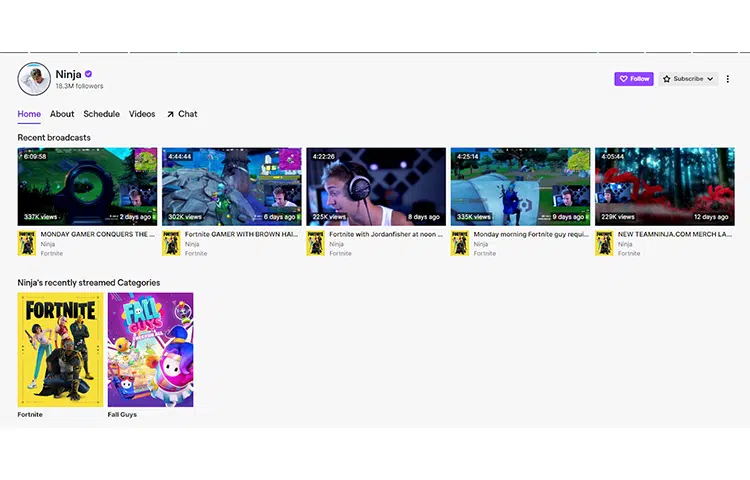Click Ninja's profile avatar
This screenshot has width=750, height=480.
[x=34, y=79]
